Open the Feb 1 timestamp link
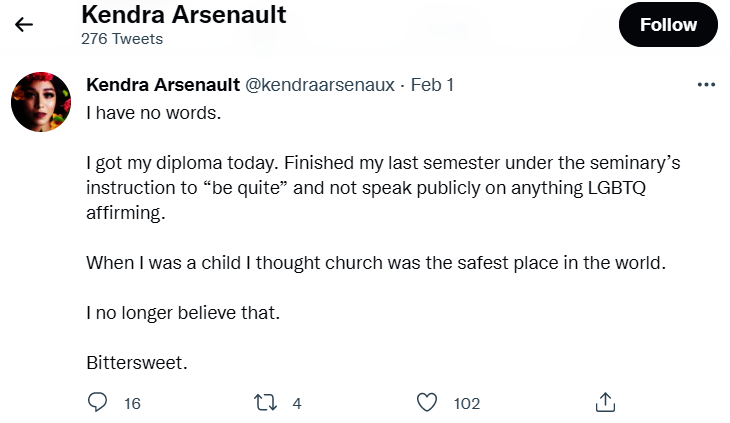 432,85
